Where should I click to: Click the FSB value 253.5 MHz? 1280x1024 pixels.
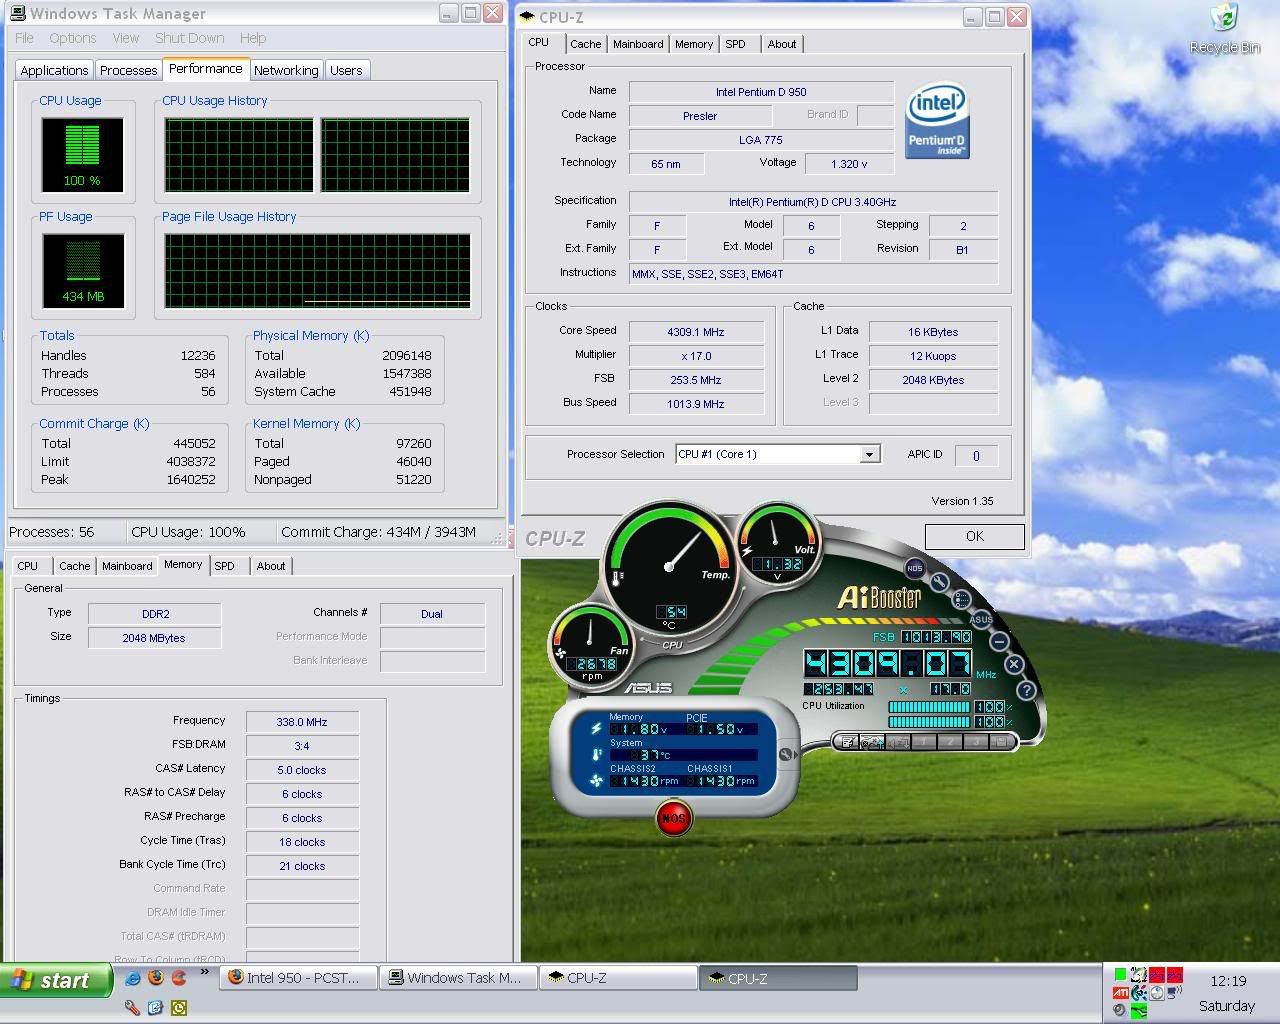(696, 380)
